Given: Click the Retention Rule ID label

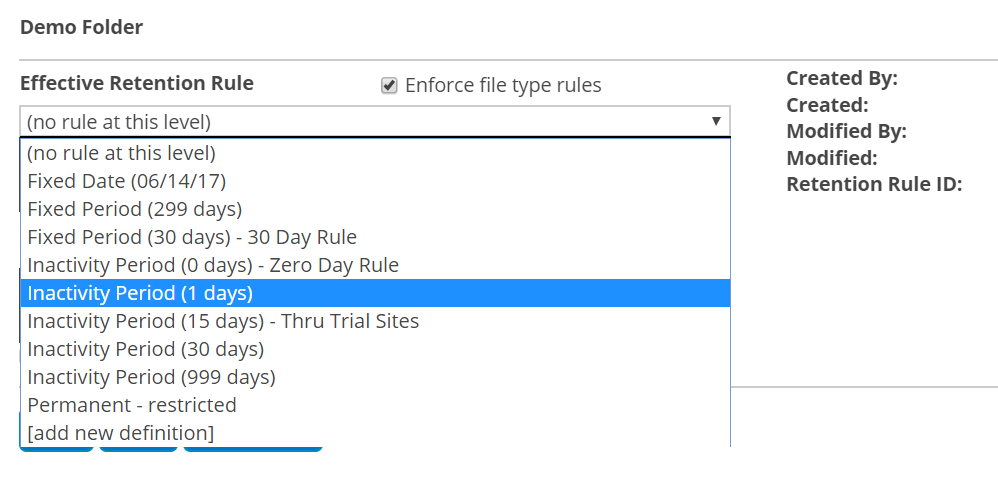Looking at the screenshot, I should point(874,184).
